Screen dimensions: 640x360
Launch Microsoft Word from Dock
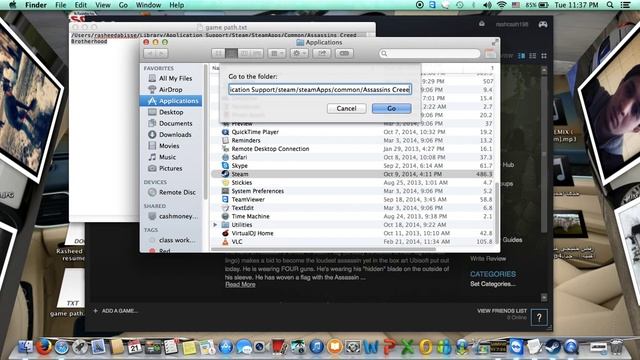(x=371, y=347)
